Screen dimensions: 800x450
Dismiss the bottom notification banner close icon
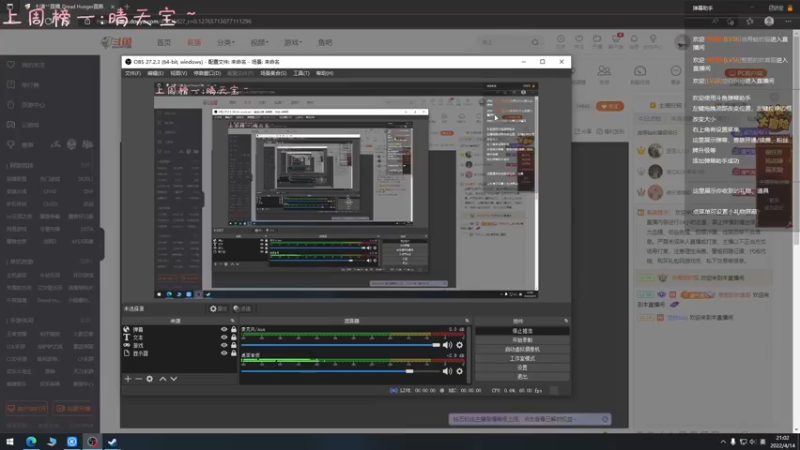605,419
